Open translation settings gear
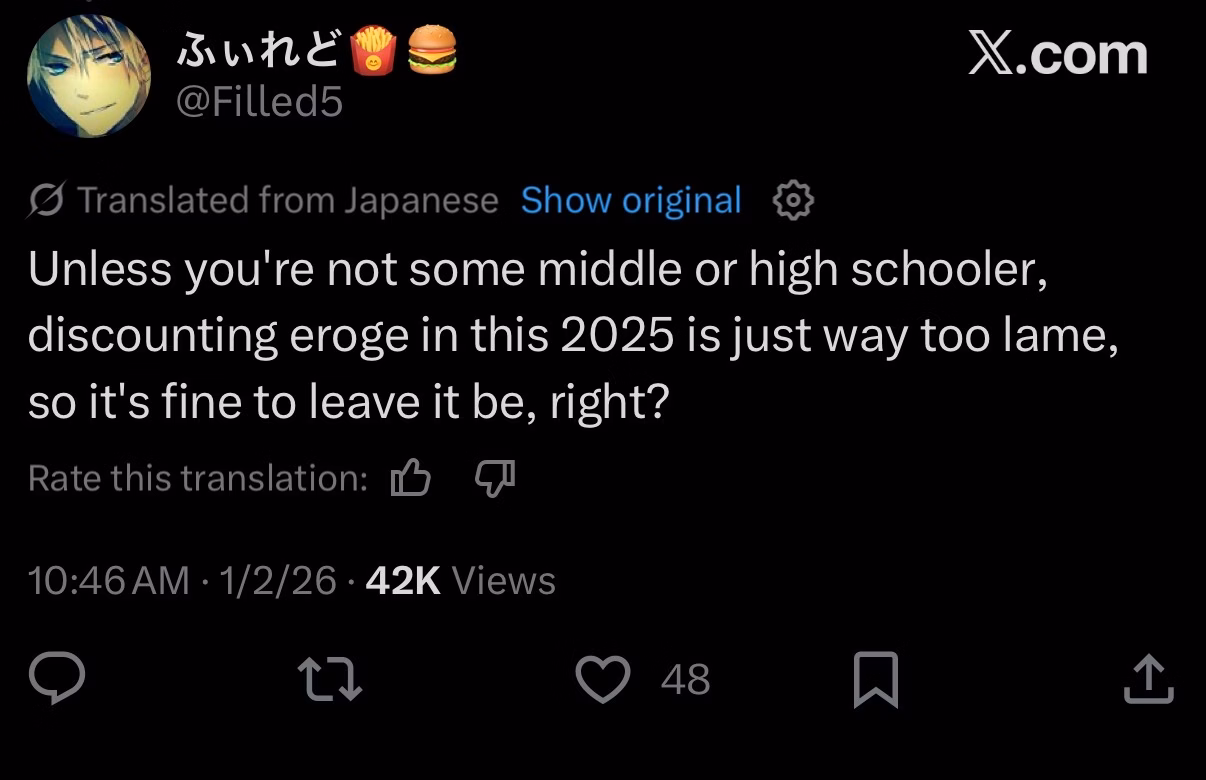Image resolution: width=1206 pixels, height=780 pixels. tap(793, 201)
